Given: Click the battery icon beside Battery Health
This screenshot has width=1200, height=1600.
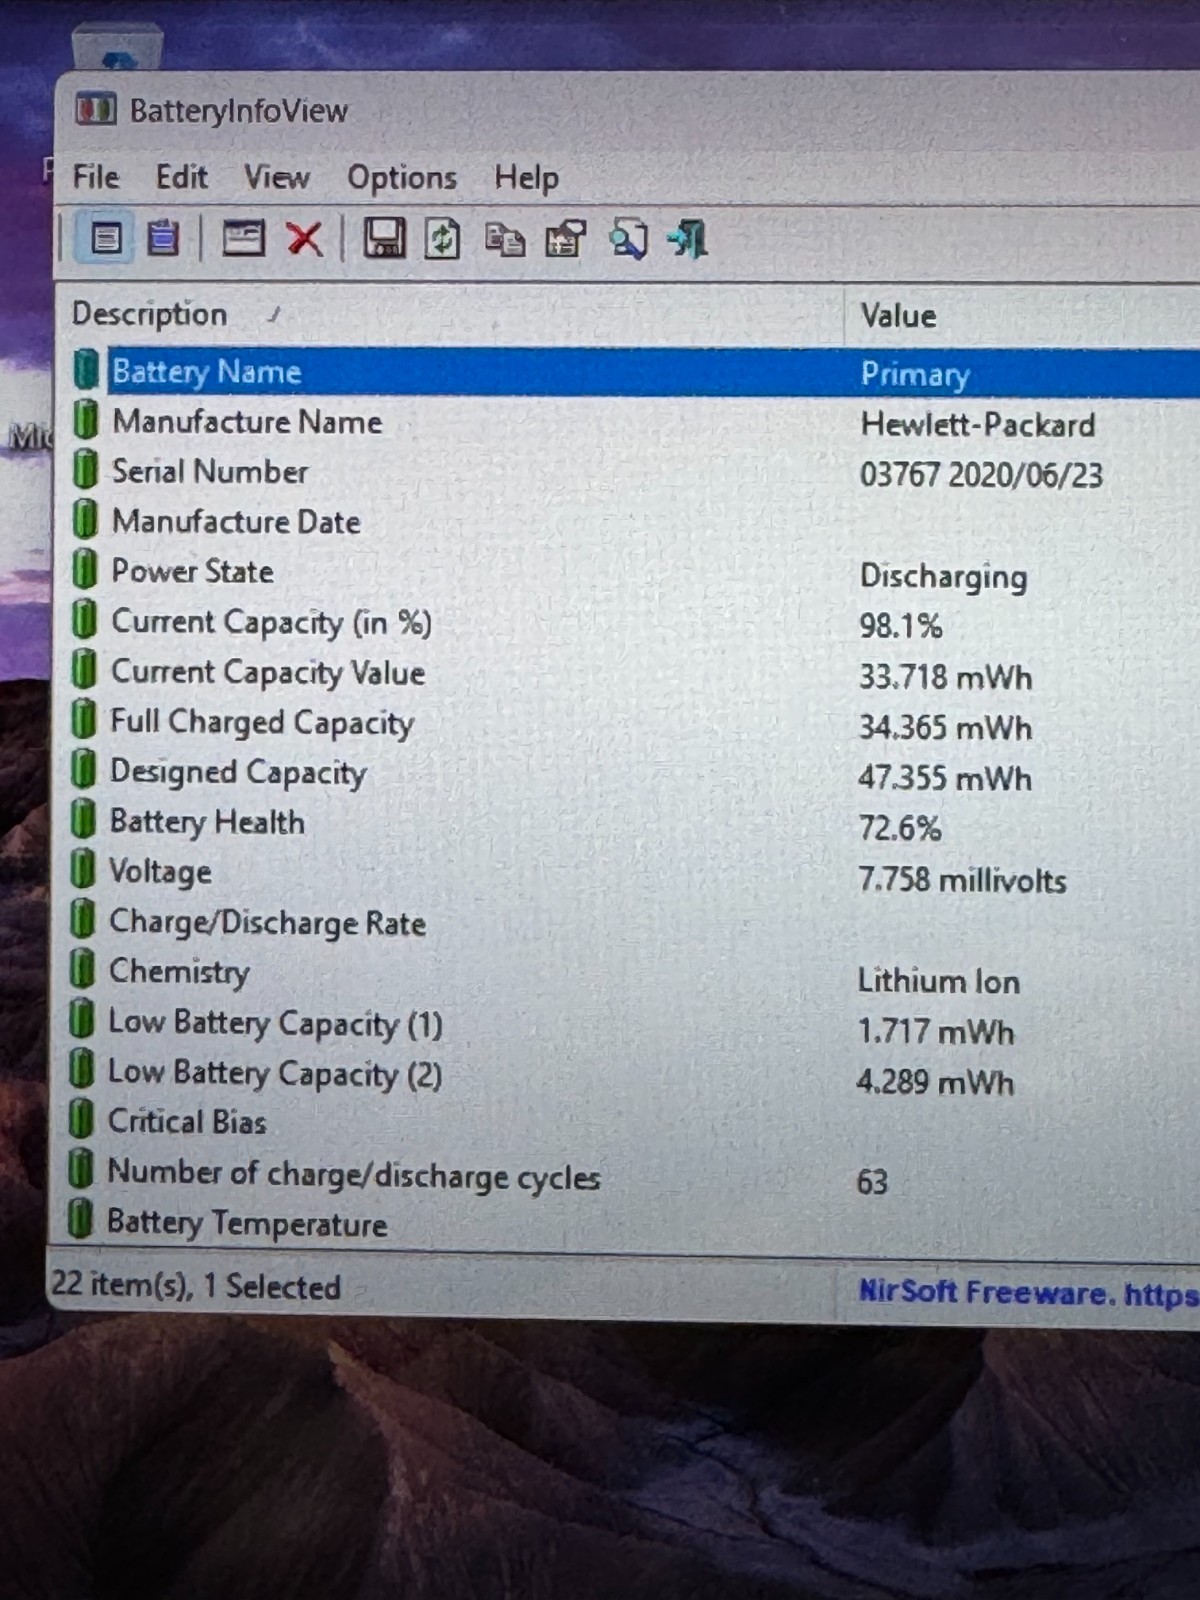Looking at the screenshot, I should pyautogui.click(x=83, y=820).
